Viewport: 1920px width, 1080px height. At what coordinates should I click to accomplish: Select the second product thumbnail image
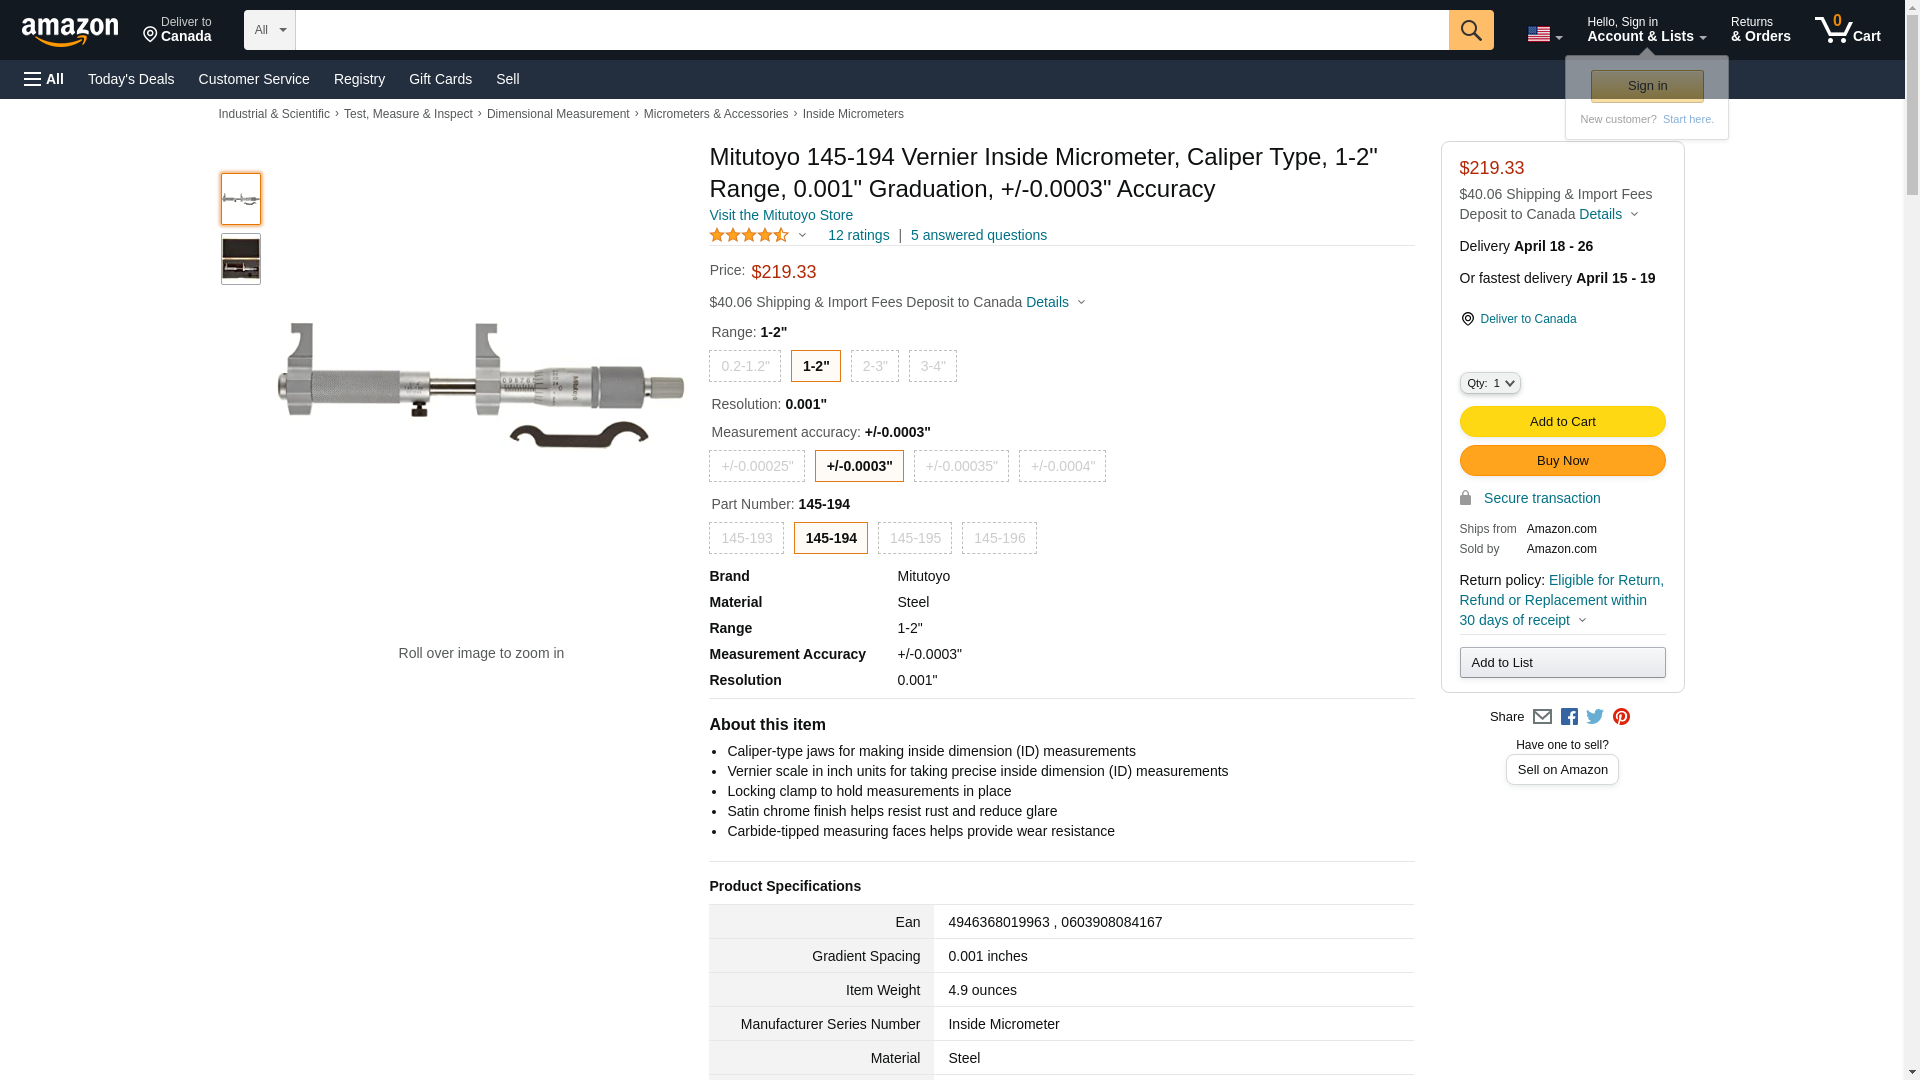pyautogui.click(x=241, y=259)
